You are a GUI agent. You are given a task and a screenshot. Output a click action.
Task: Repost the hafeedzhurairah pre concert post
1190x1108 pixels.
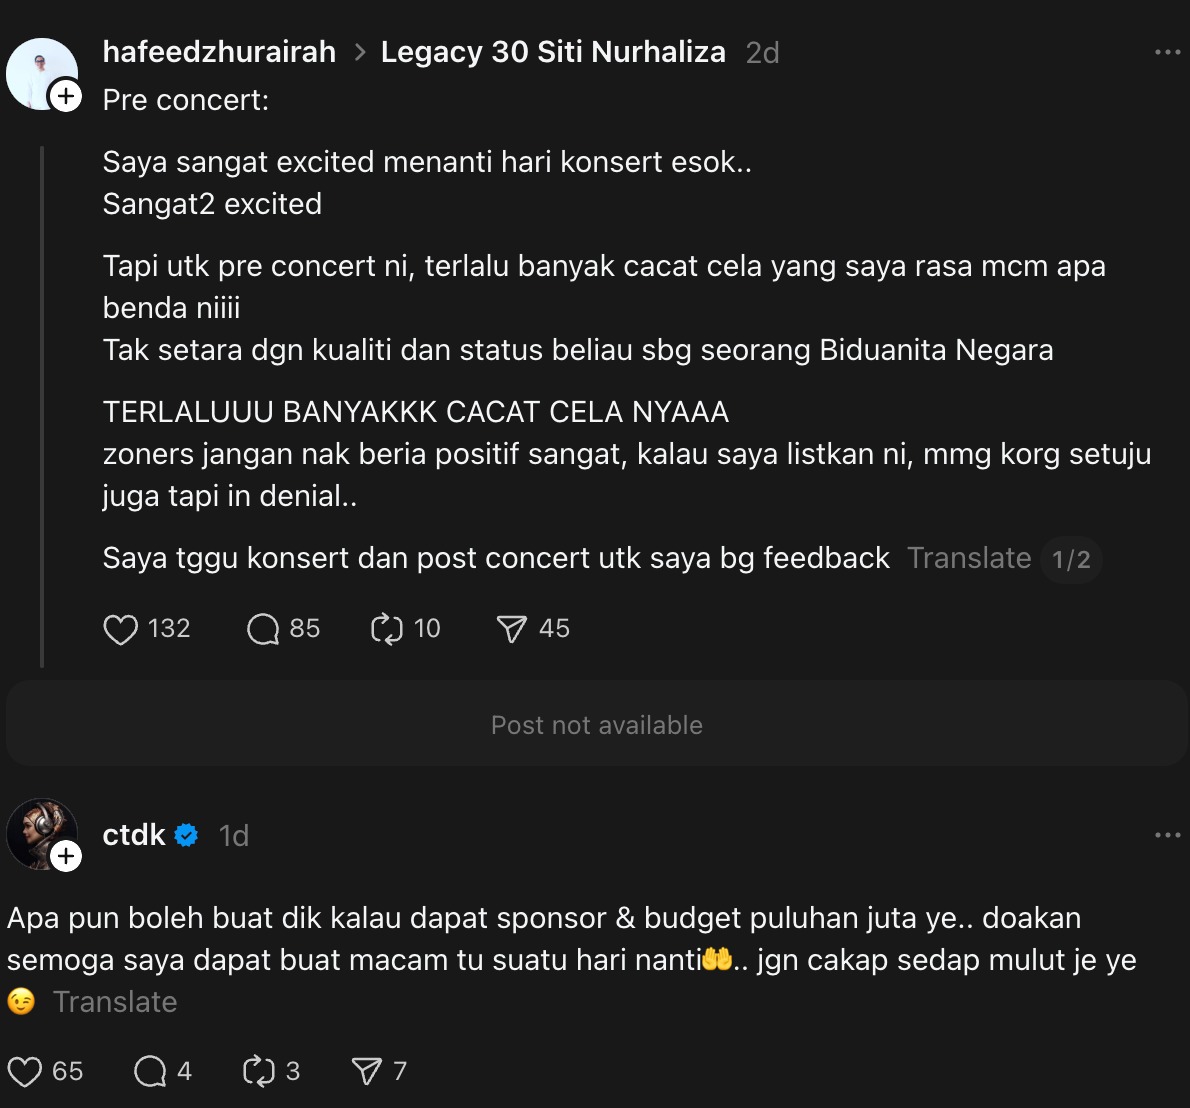point(387,629)
